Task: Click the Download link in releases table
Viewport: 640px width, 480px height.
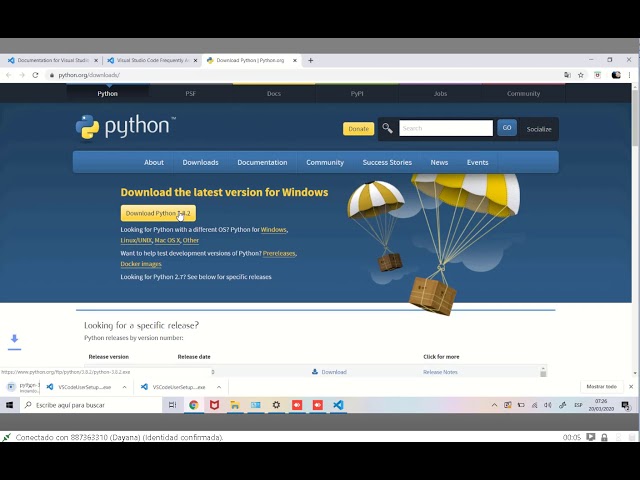Action: 330,372
